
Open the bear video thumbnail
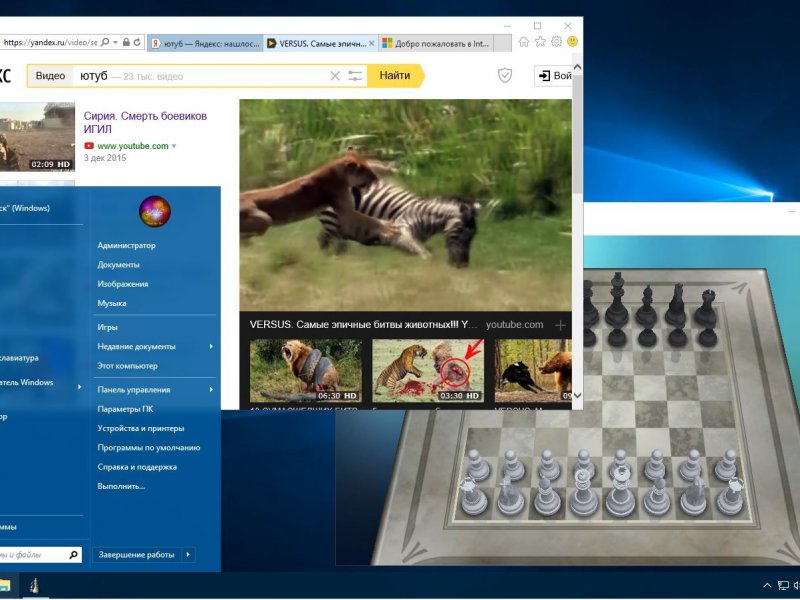click(533, 370)
